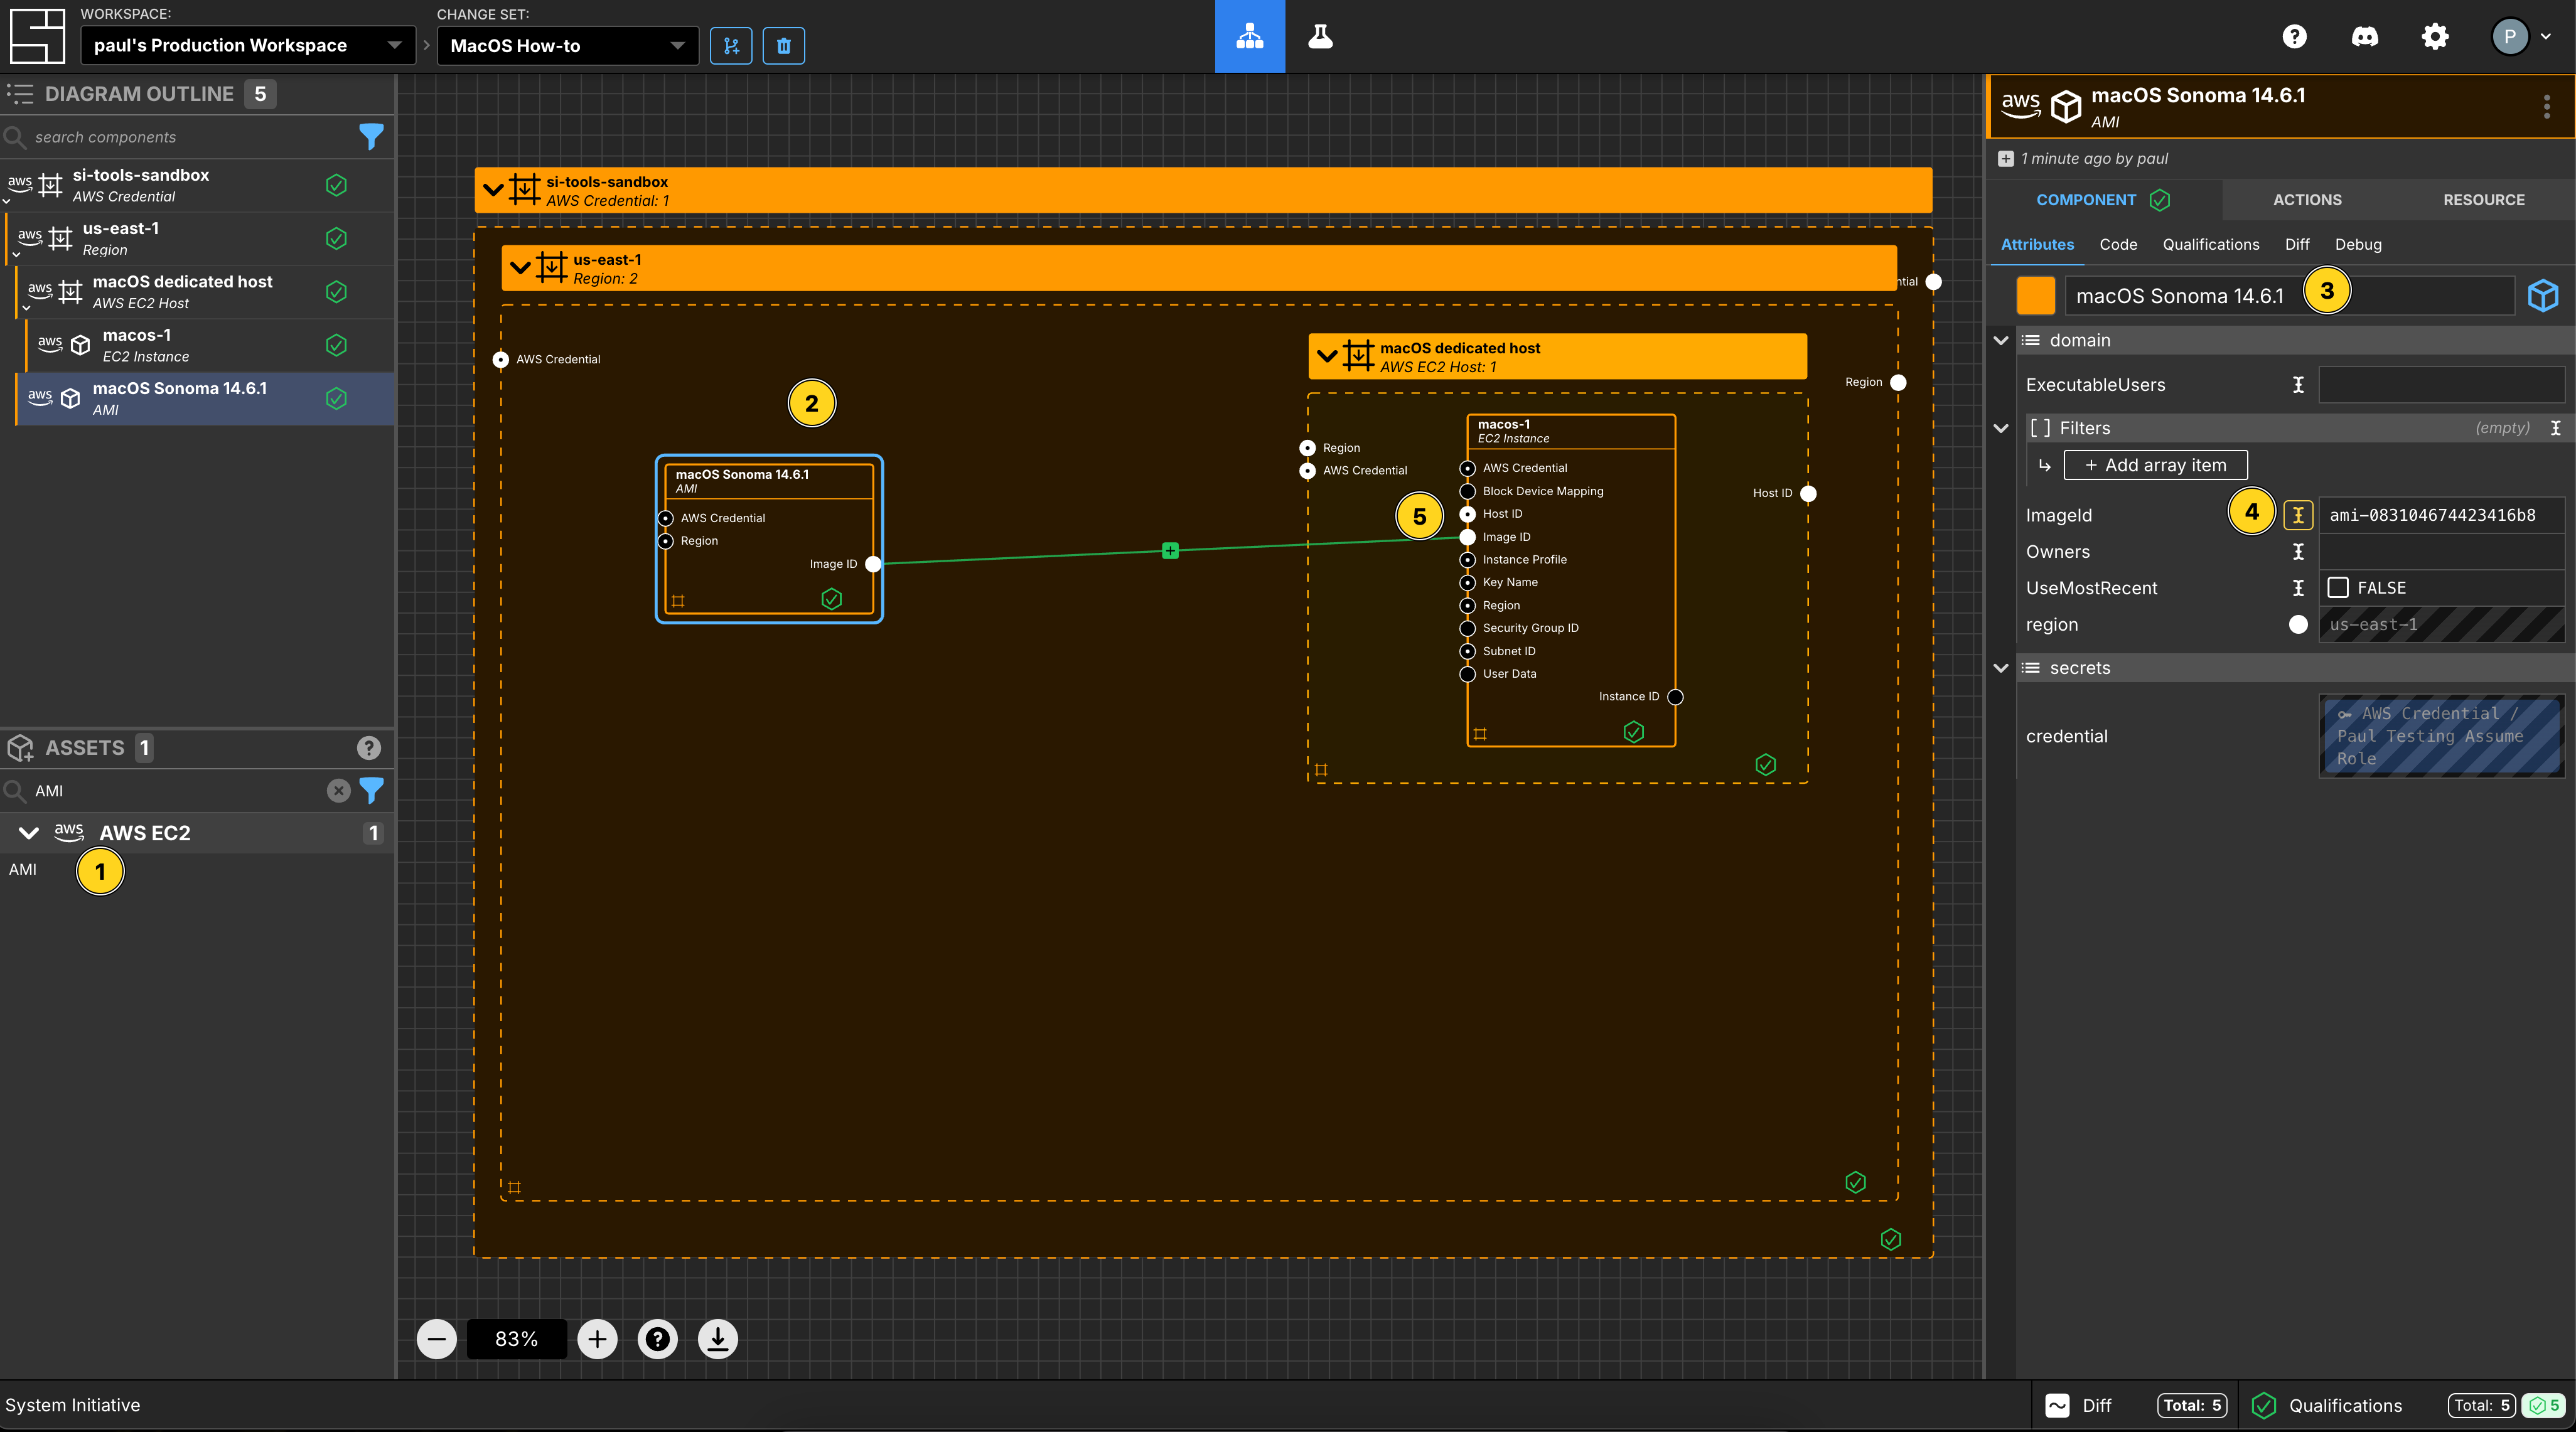Open the Assets panel help icon
This screenshot has width=2576, height=1432.
[x=368, y=748]
